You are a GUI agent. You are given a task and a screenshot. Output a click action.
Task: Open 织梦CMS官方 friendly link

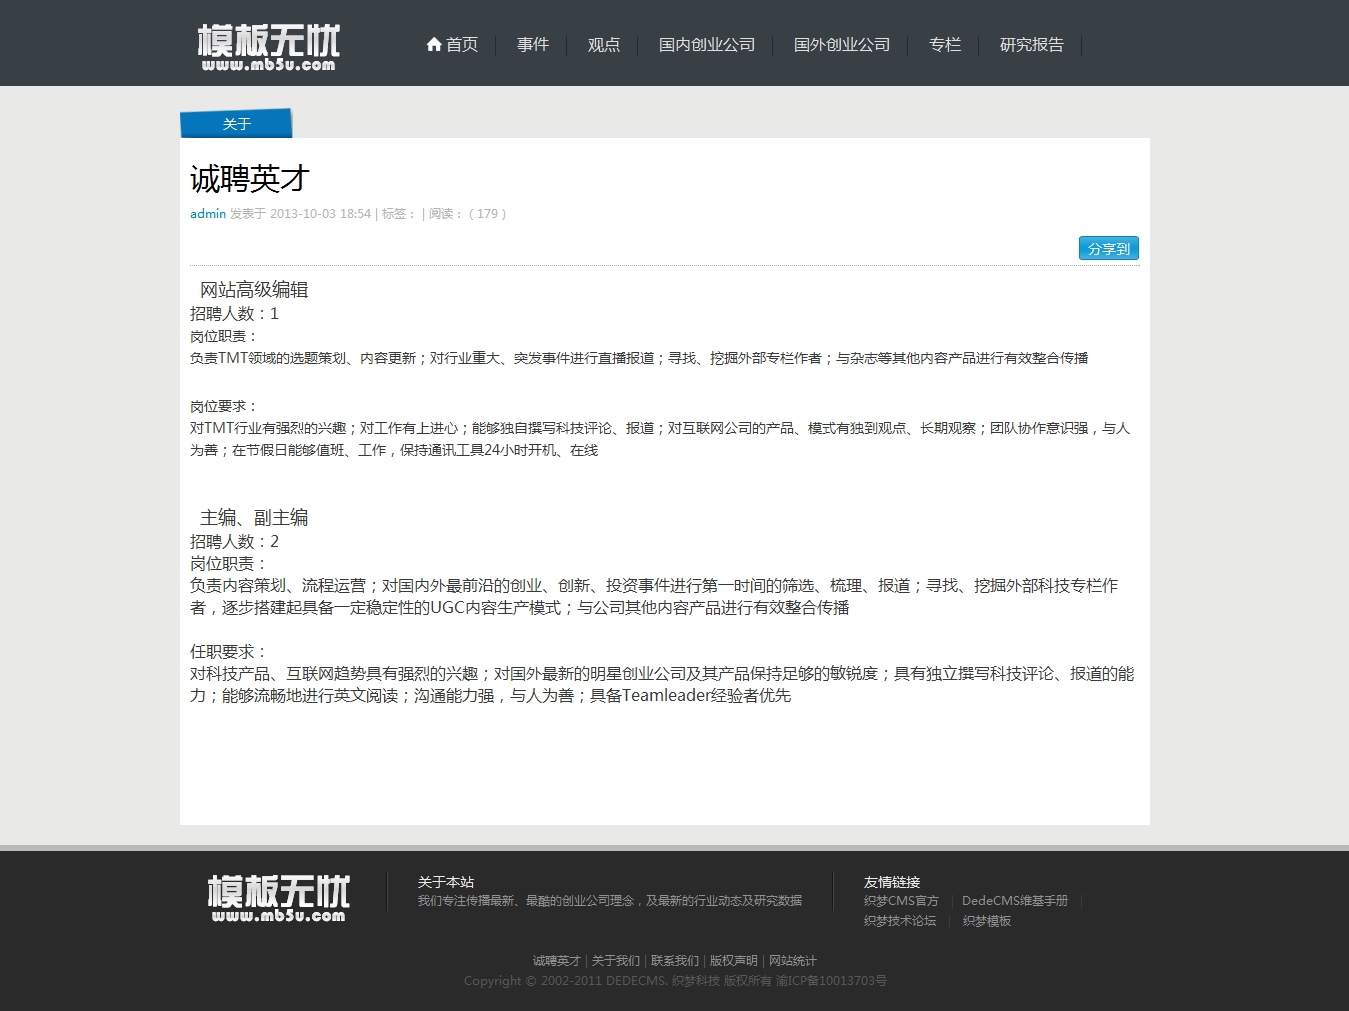[x=901, y=901]
